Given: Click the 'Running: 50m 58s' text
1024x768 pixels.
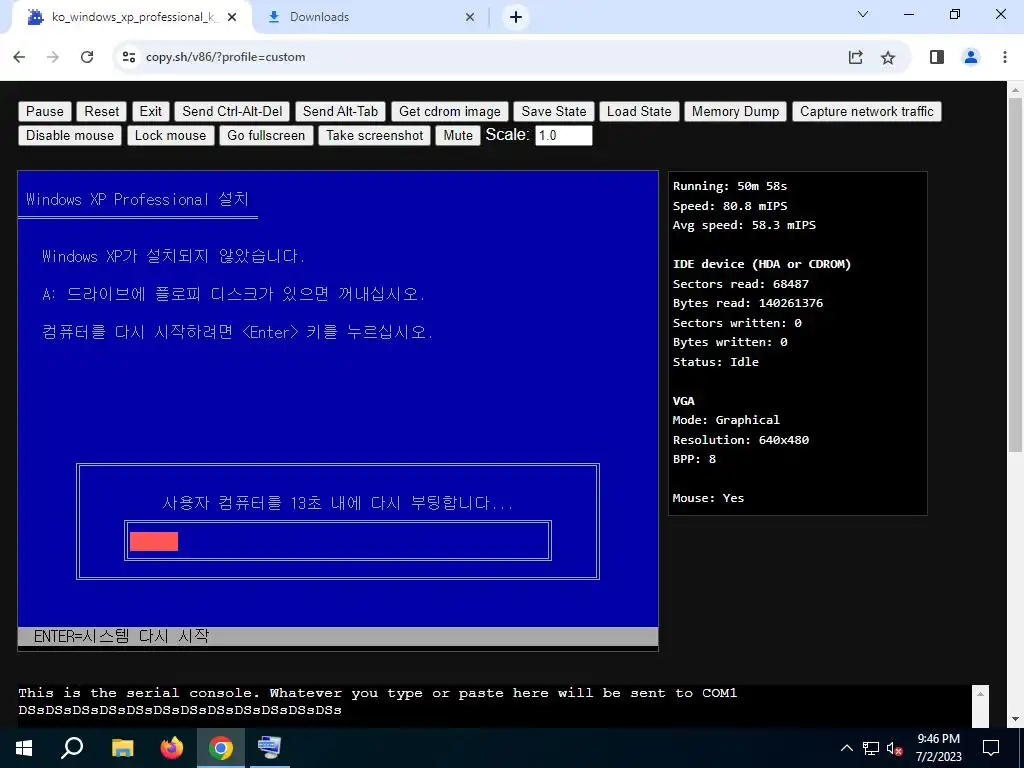Looking at the screenshot, I should click(x=729, y=186).
